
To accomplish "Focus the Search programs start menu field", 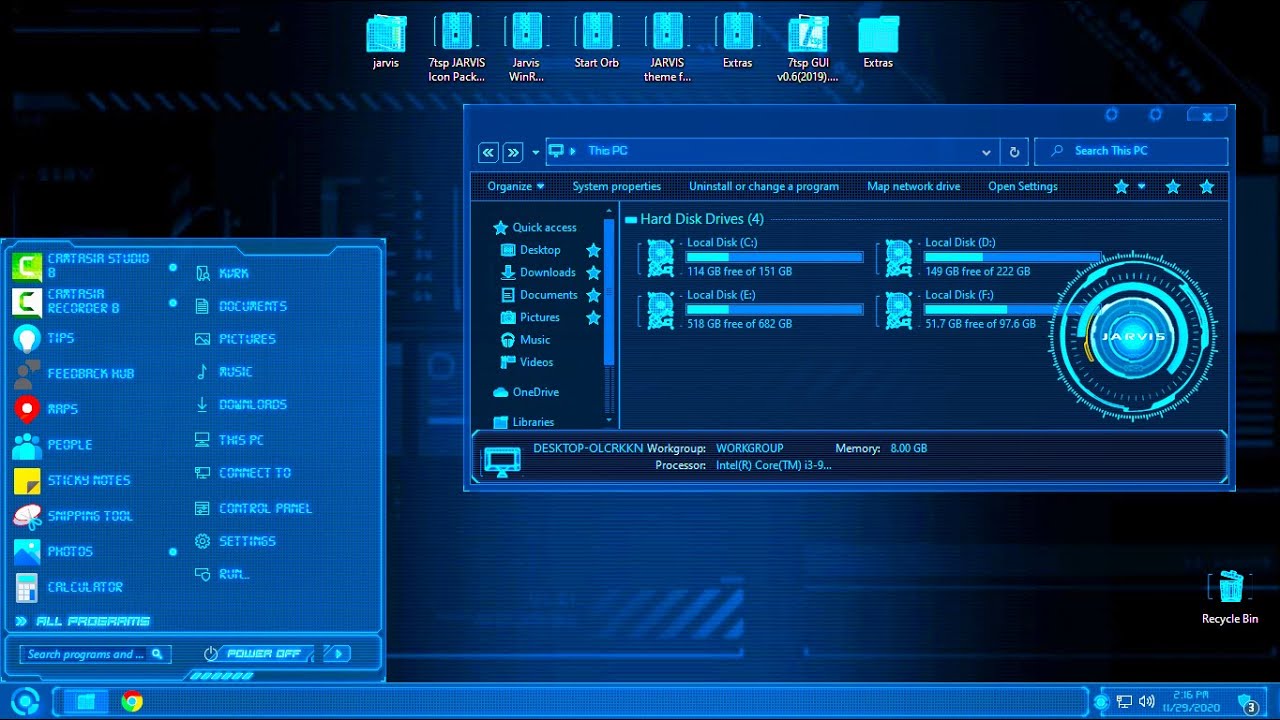I will tap(96, 654).
